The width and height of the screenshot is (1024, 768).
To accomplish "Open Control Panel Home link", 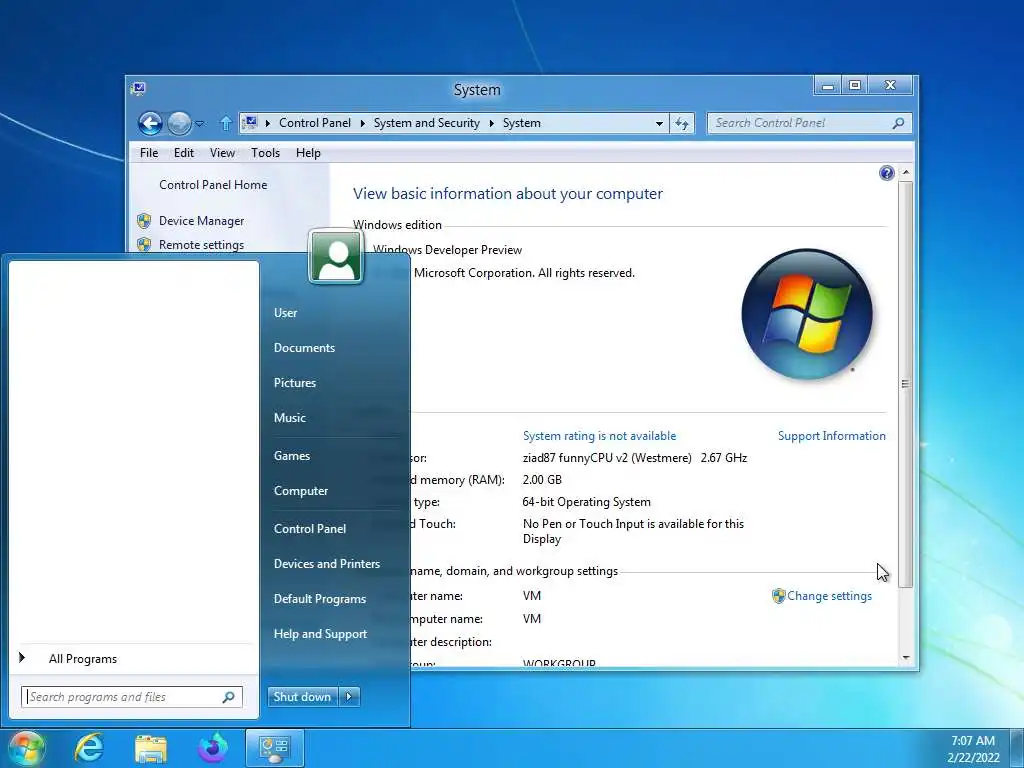I will pos(213,185).
